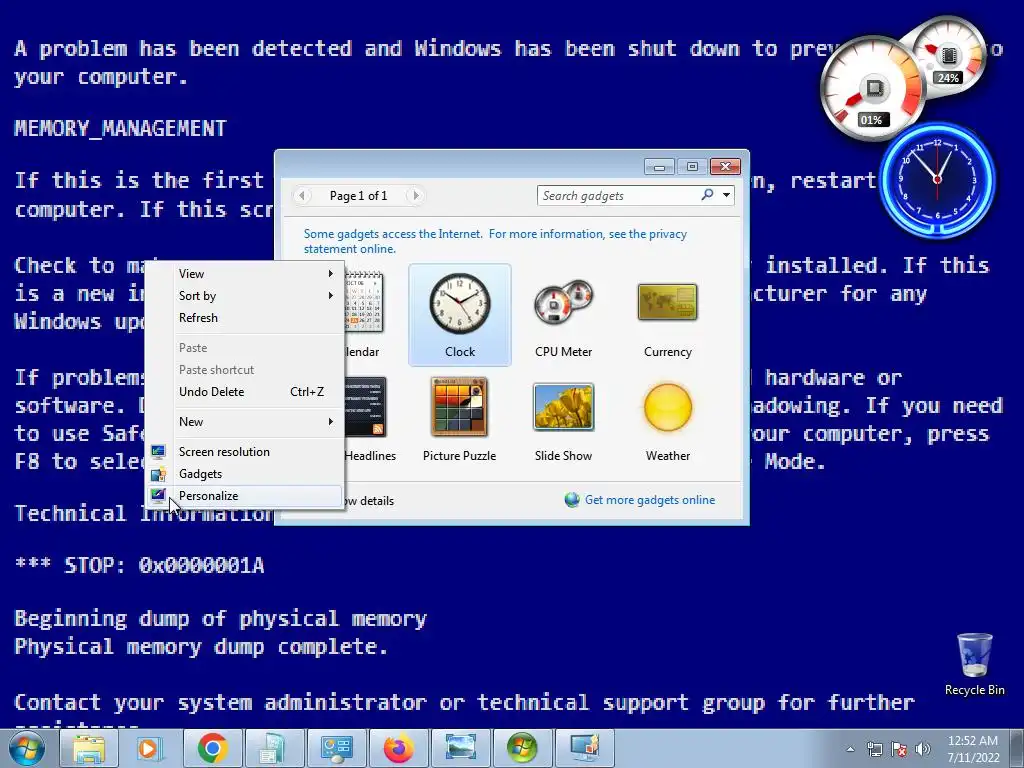Click the New submenu arrow
The image size is (1024, 768).
(330, 422)
